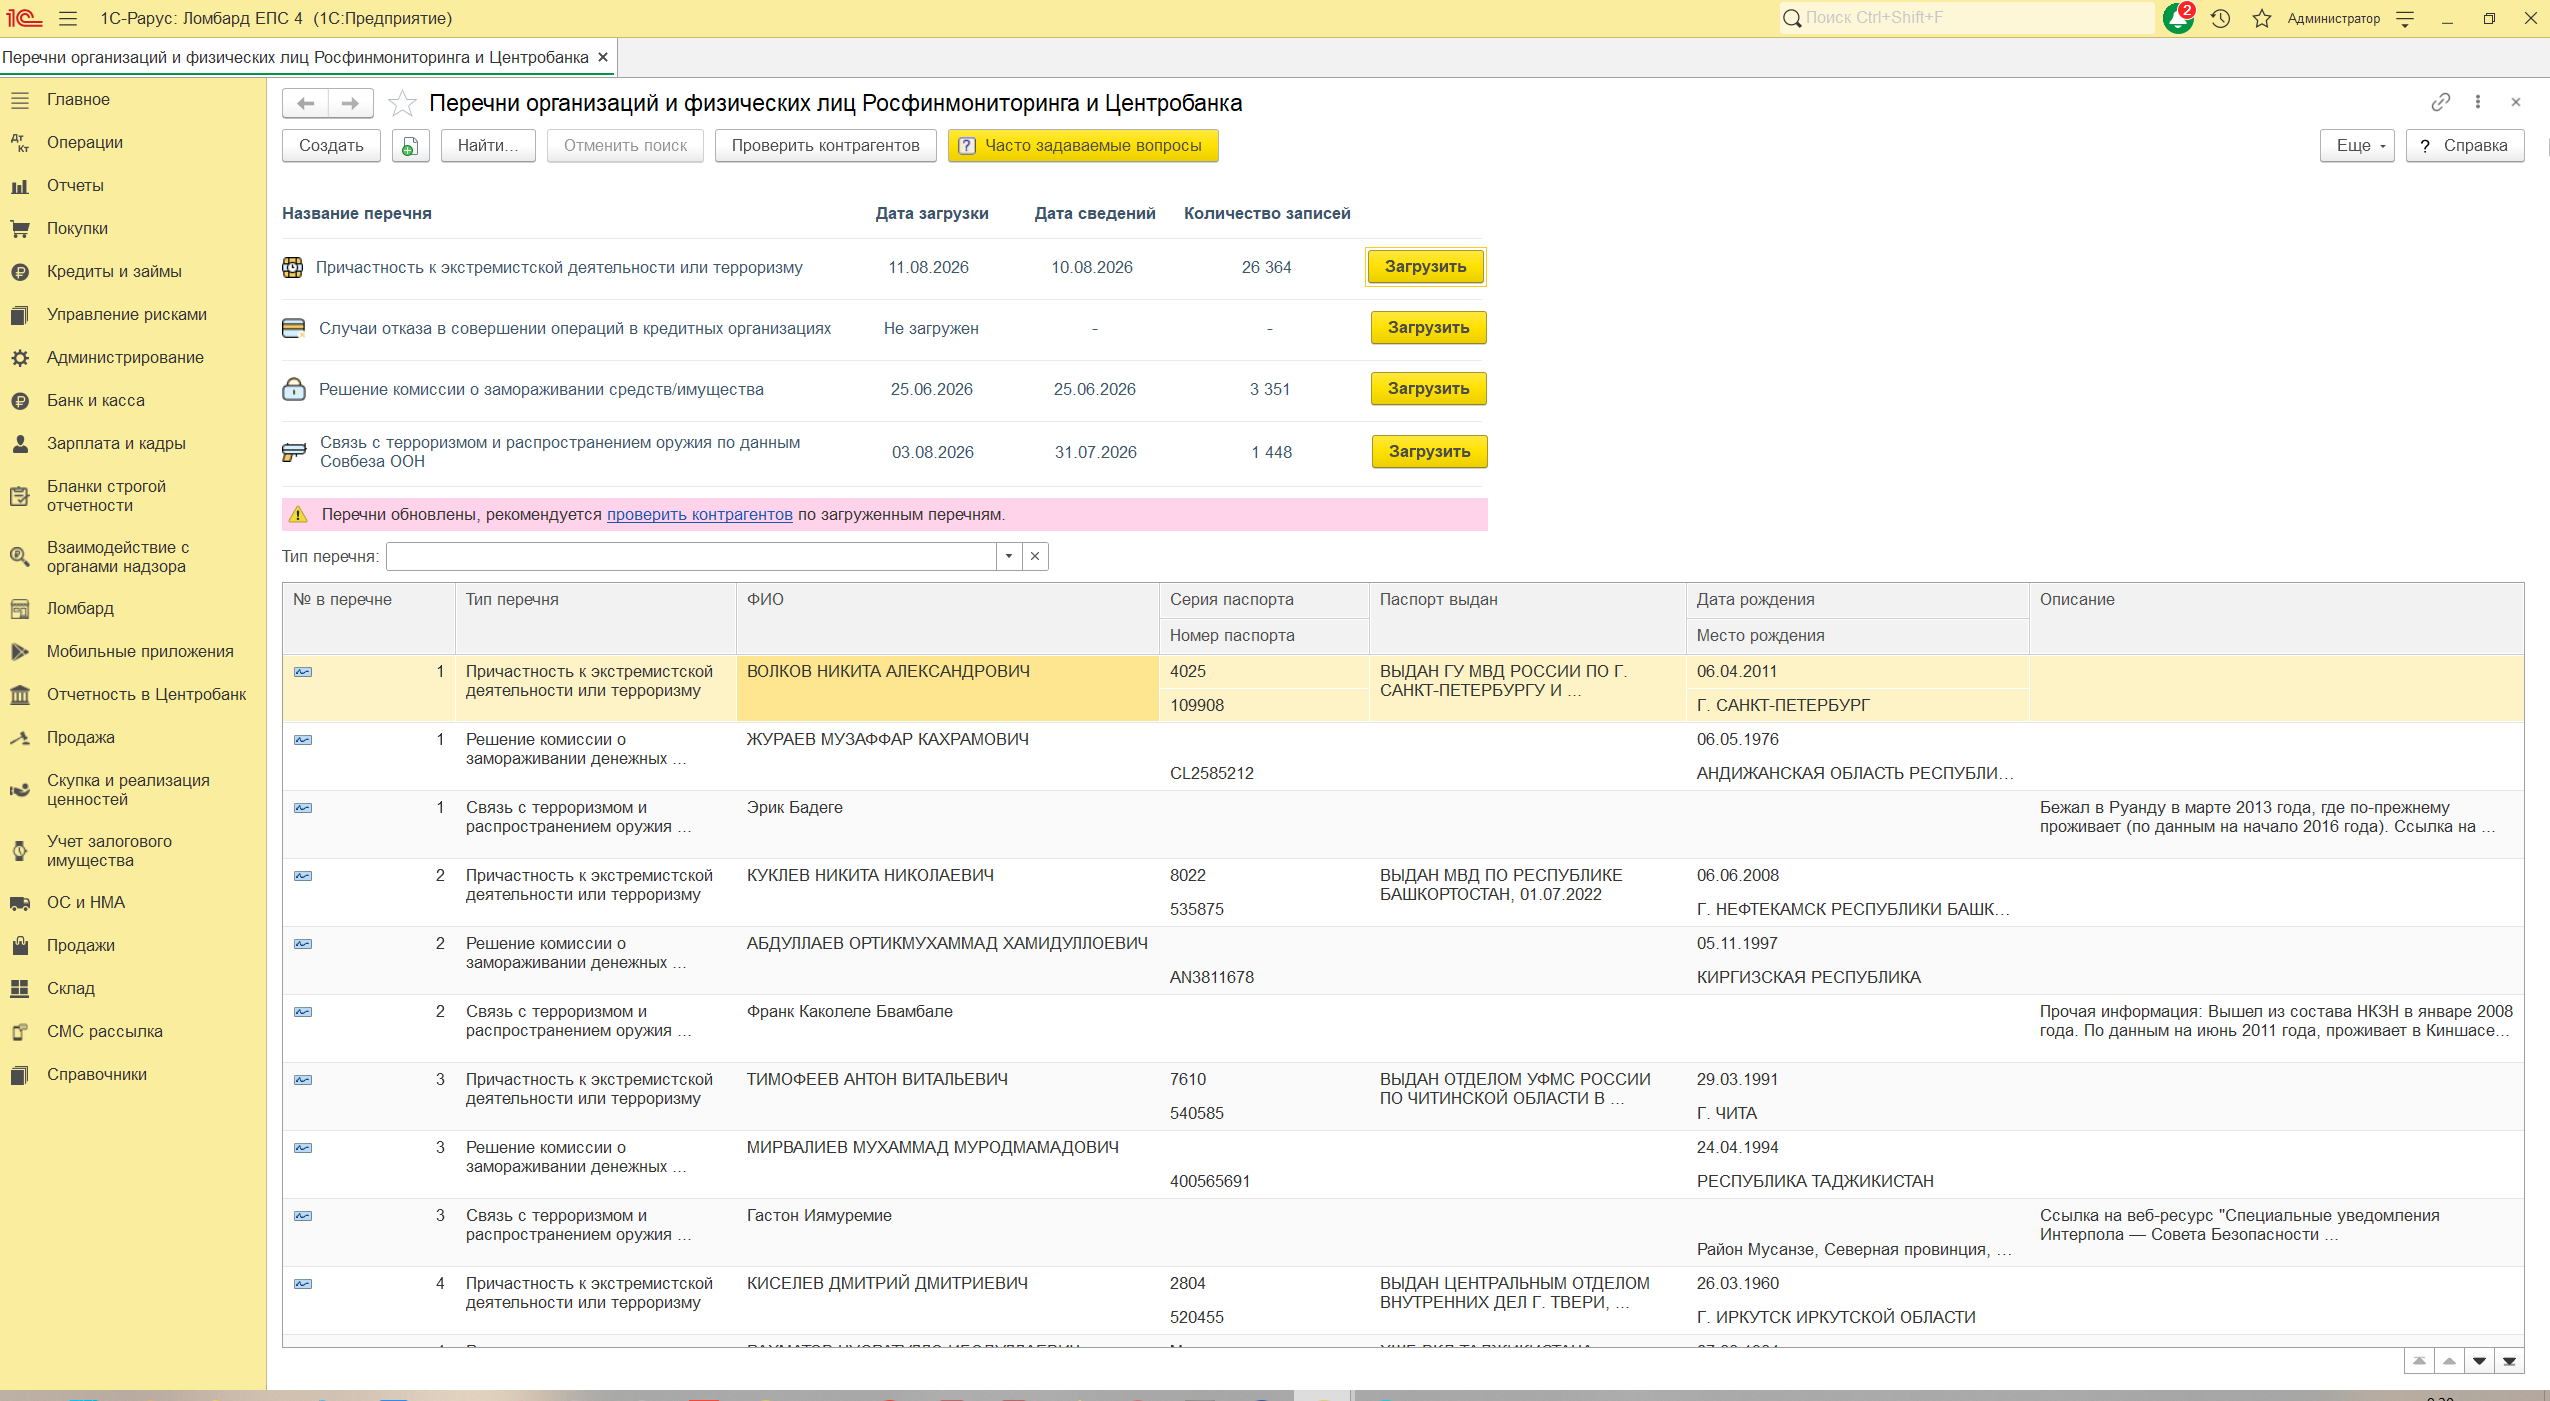Click the Администрирование gear icon
This screenshot has height=1401, width=2550.
click(x=20, y=358)
